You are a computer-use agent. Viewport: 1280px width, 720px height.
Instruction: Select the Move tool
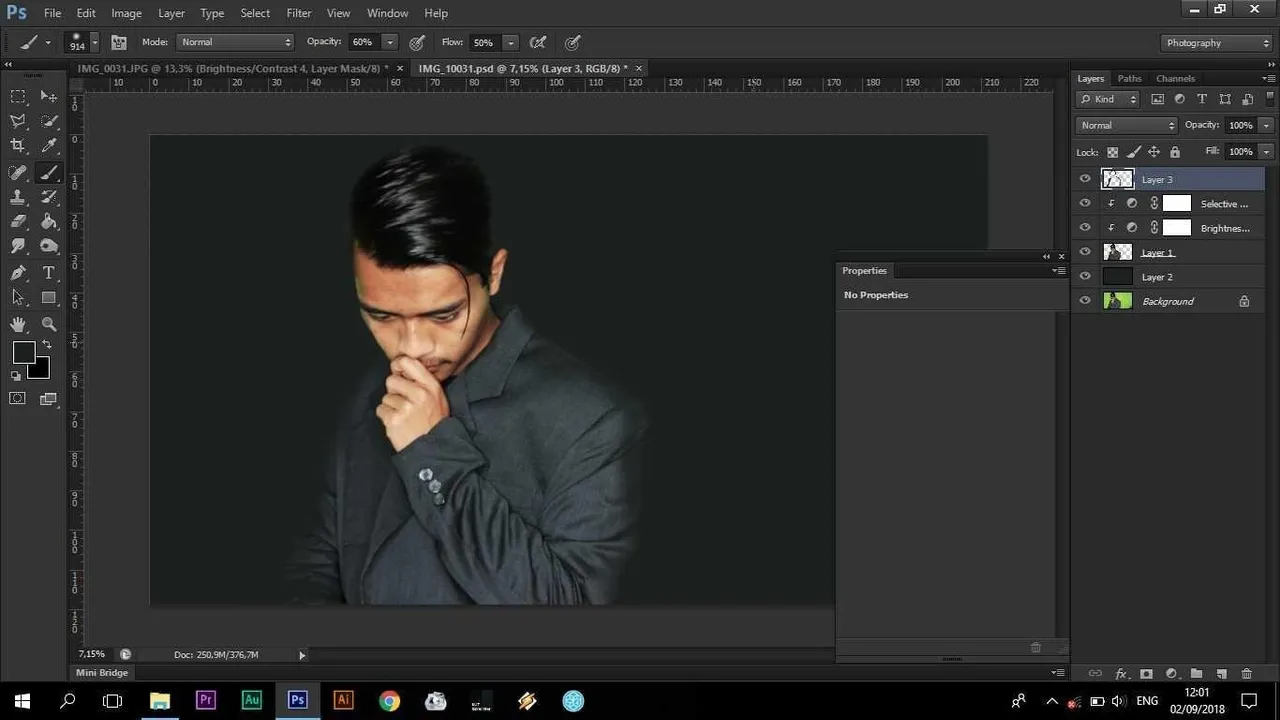[49, 97]
